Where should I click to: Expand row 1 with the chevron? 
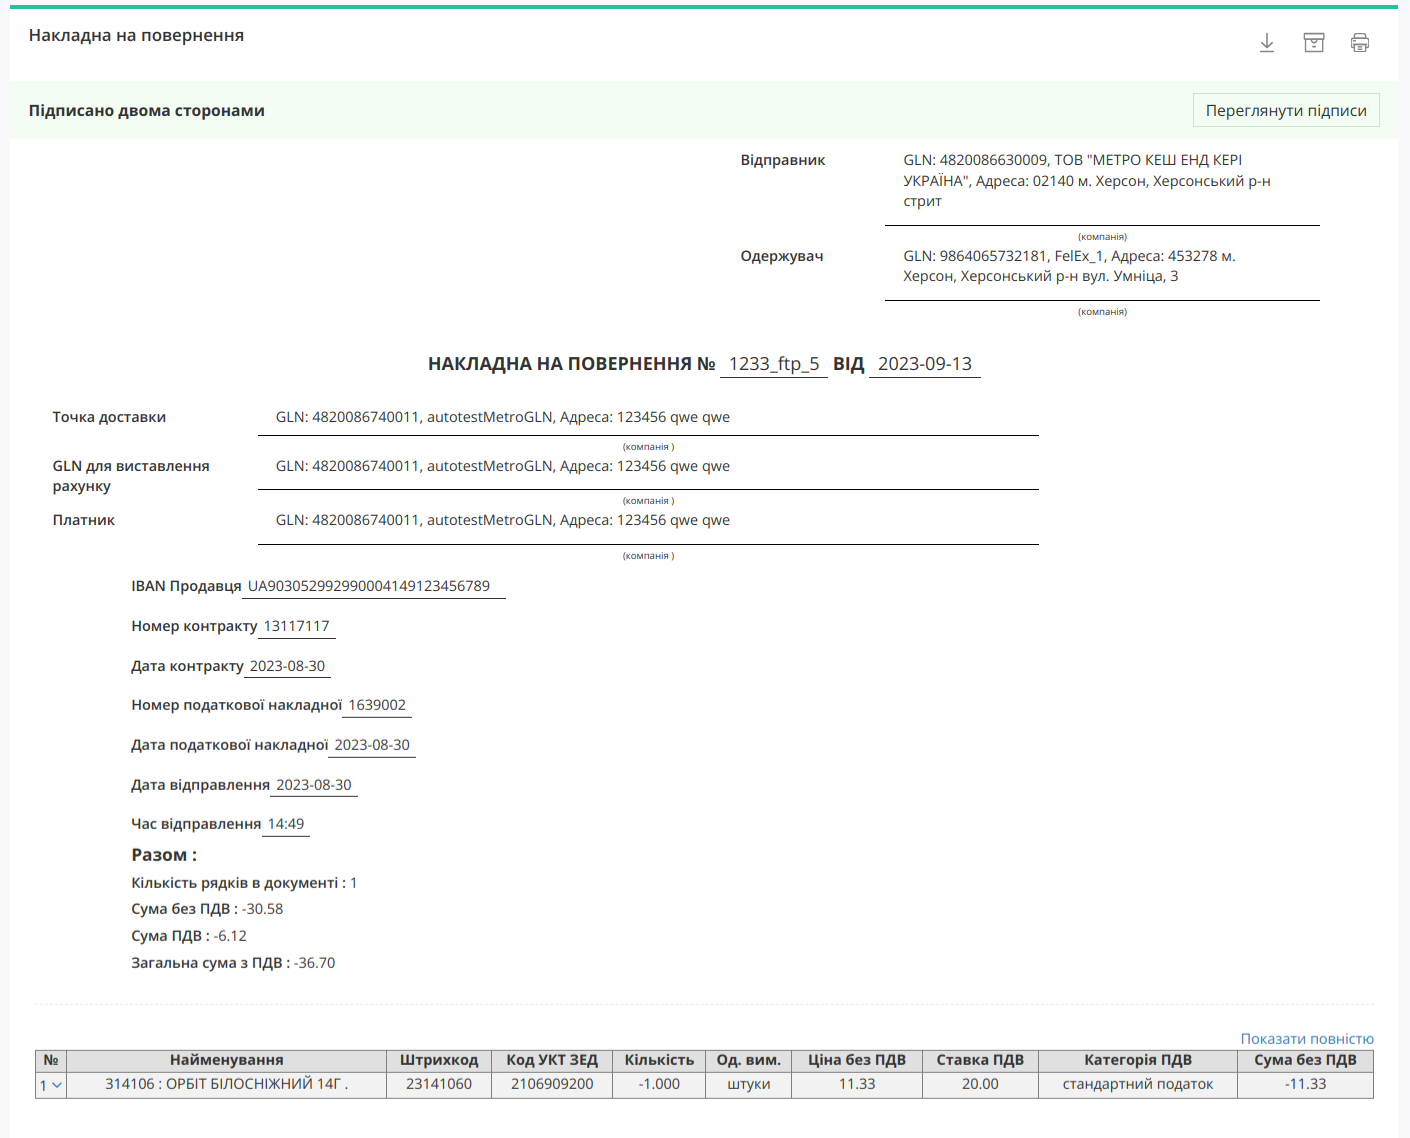click(x=56, y=1085)
